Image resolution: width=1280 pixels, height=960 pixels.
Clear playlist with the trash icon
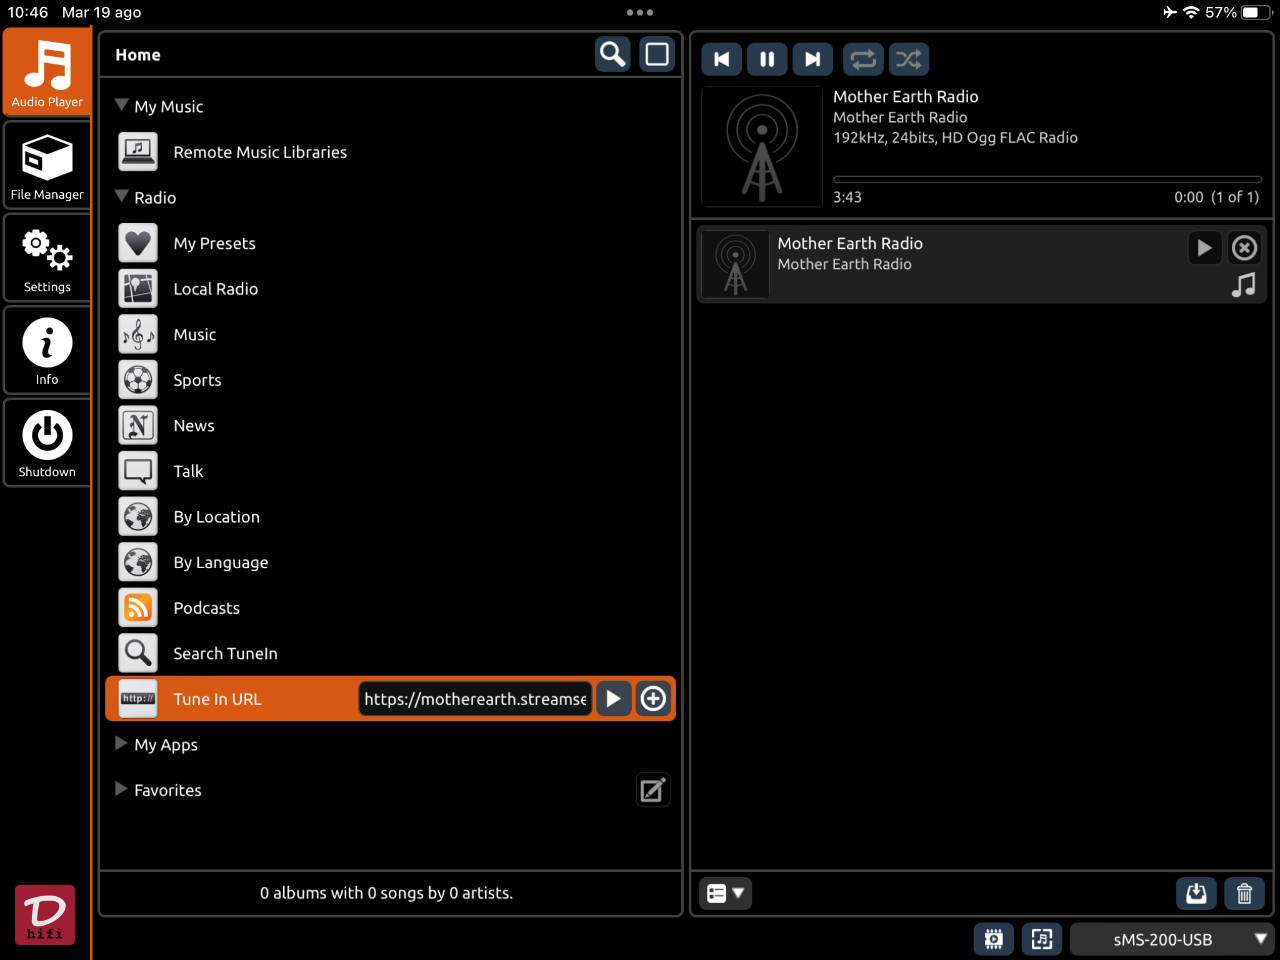(x=1244, y=893)
